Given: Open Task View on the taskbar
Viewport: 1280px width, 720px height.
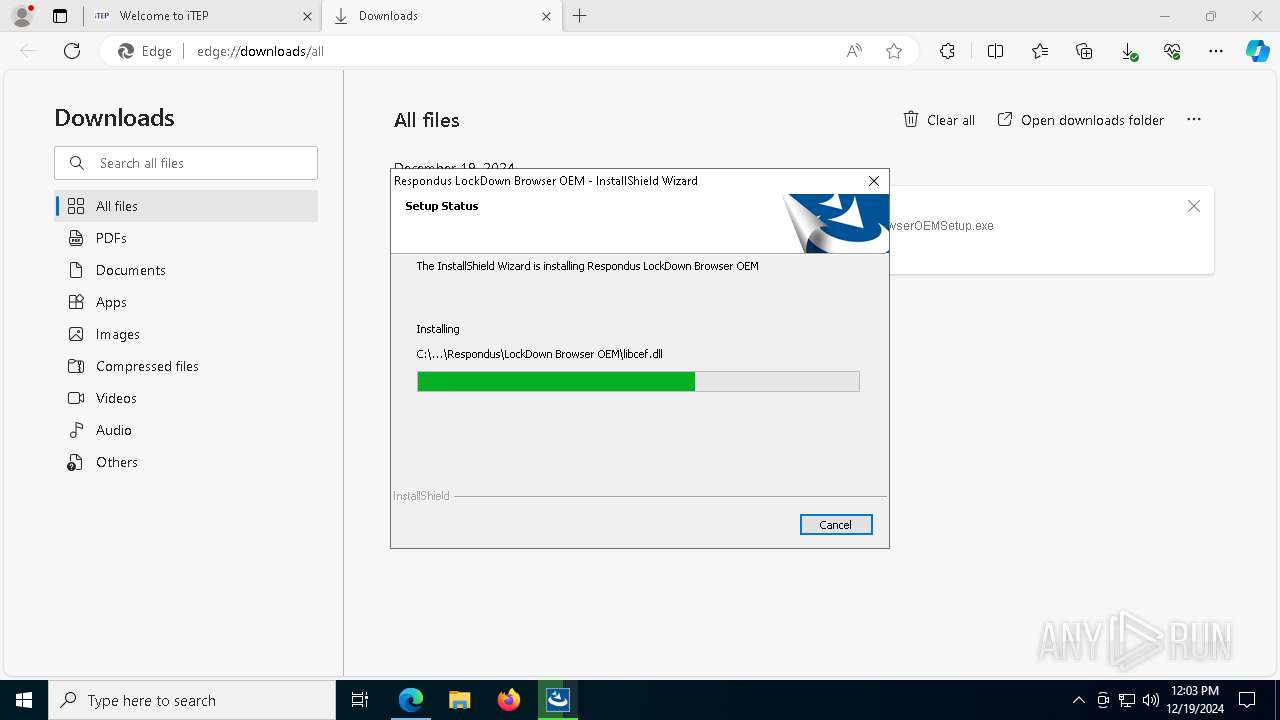Looking at the screenshot, I should [x=360, y=700].
